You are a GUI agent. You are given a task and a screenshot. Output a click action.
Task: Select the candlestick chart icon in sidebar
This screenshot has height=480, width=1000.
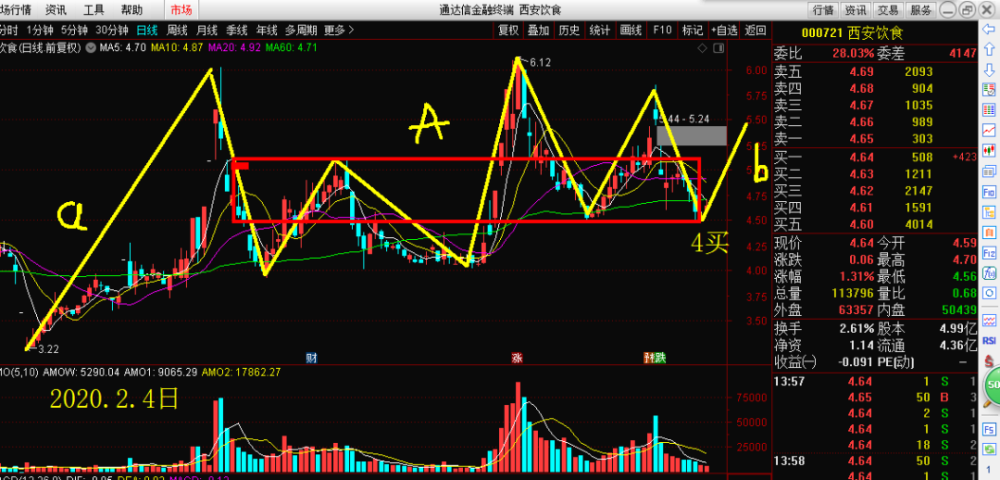(x=989, y=150)
